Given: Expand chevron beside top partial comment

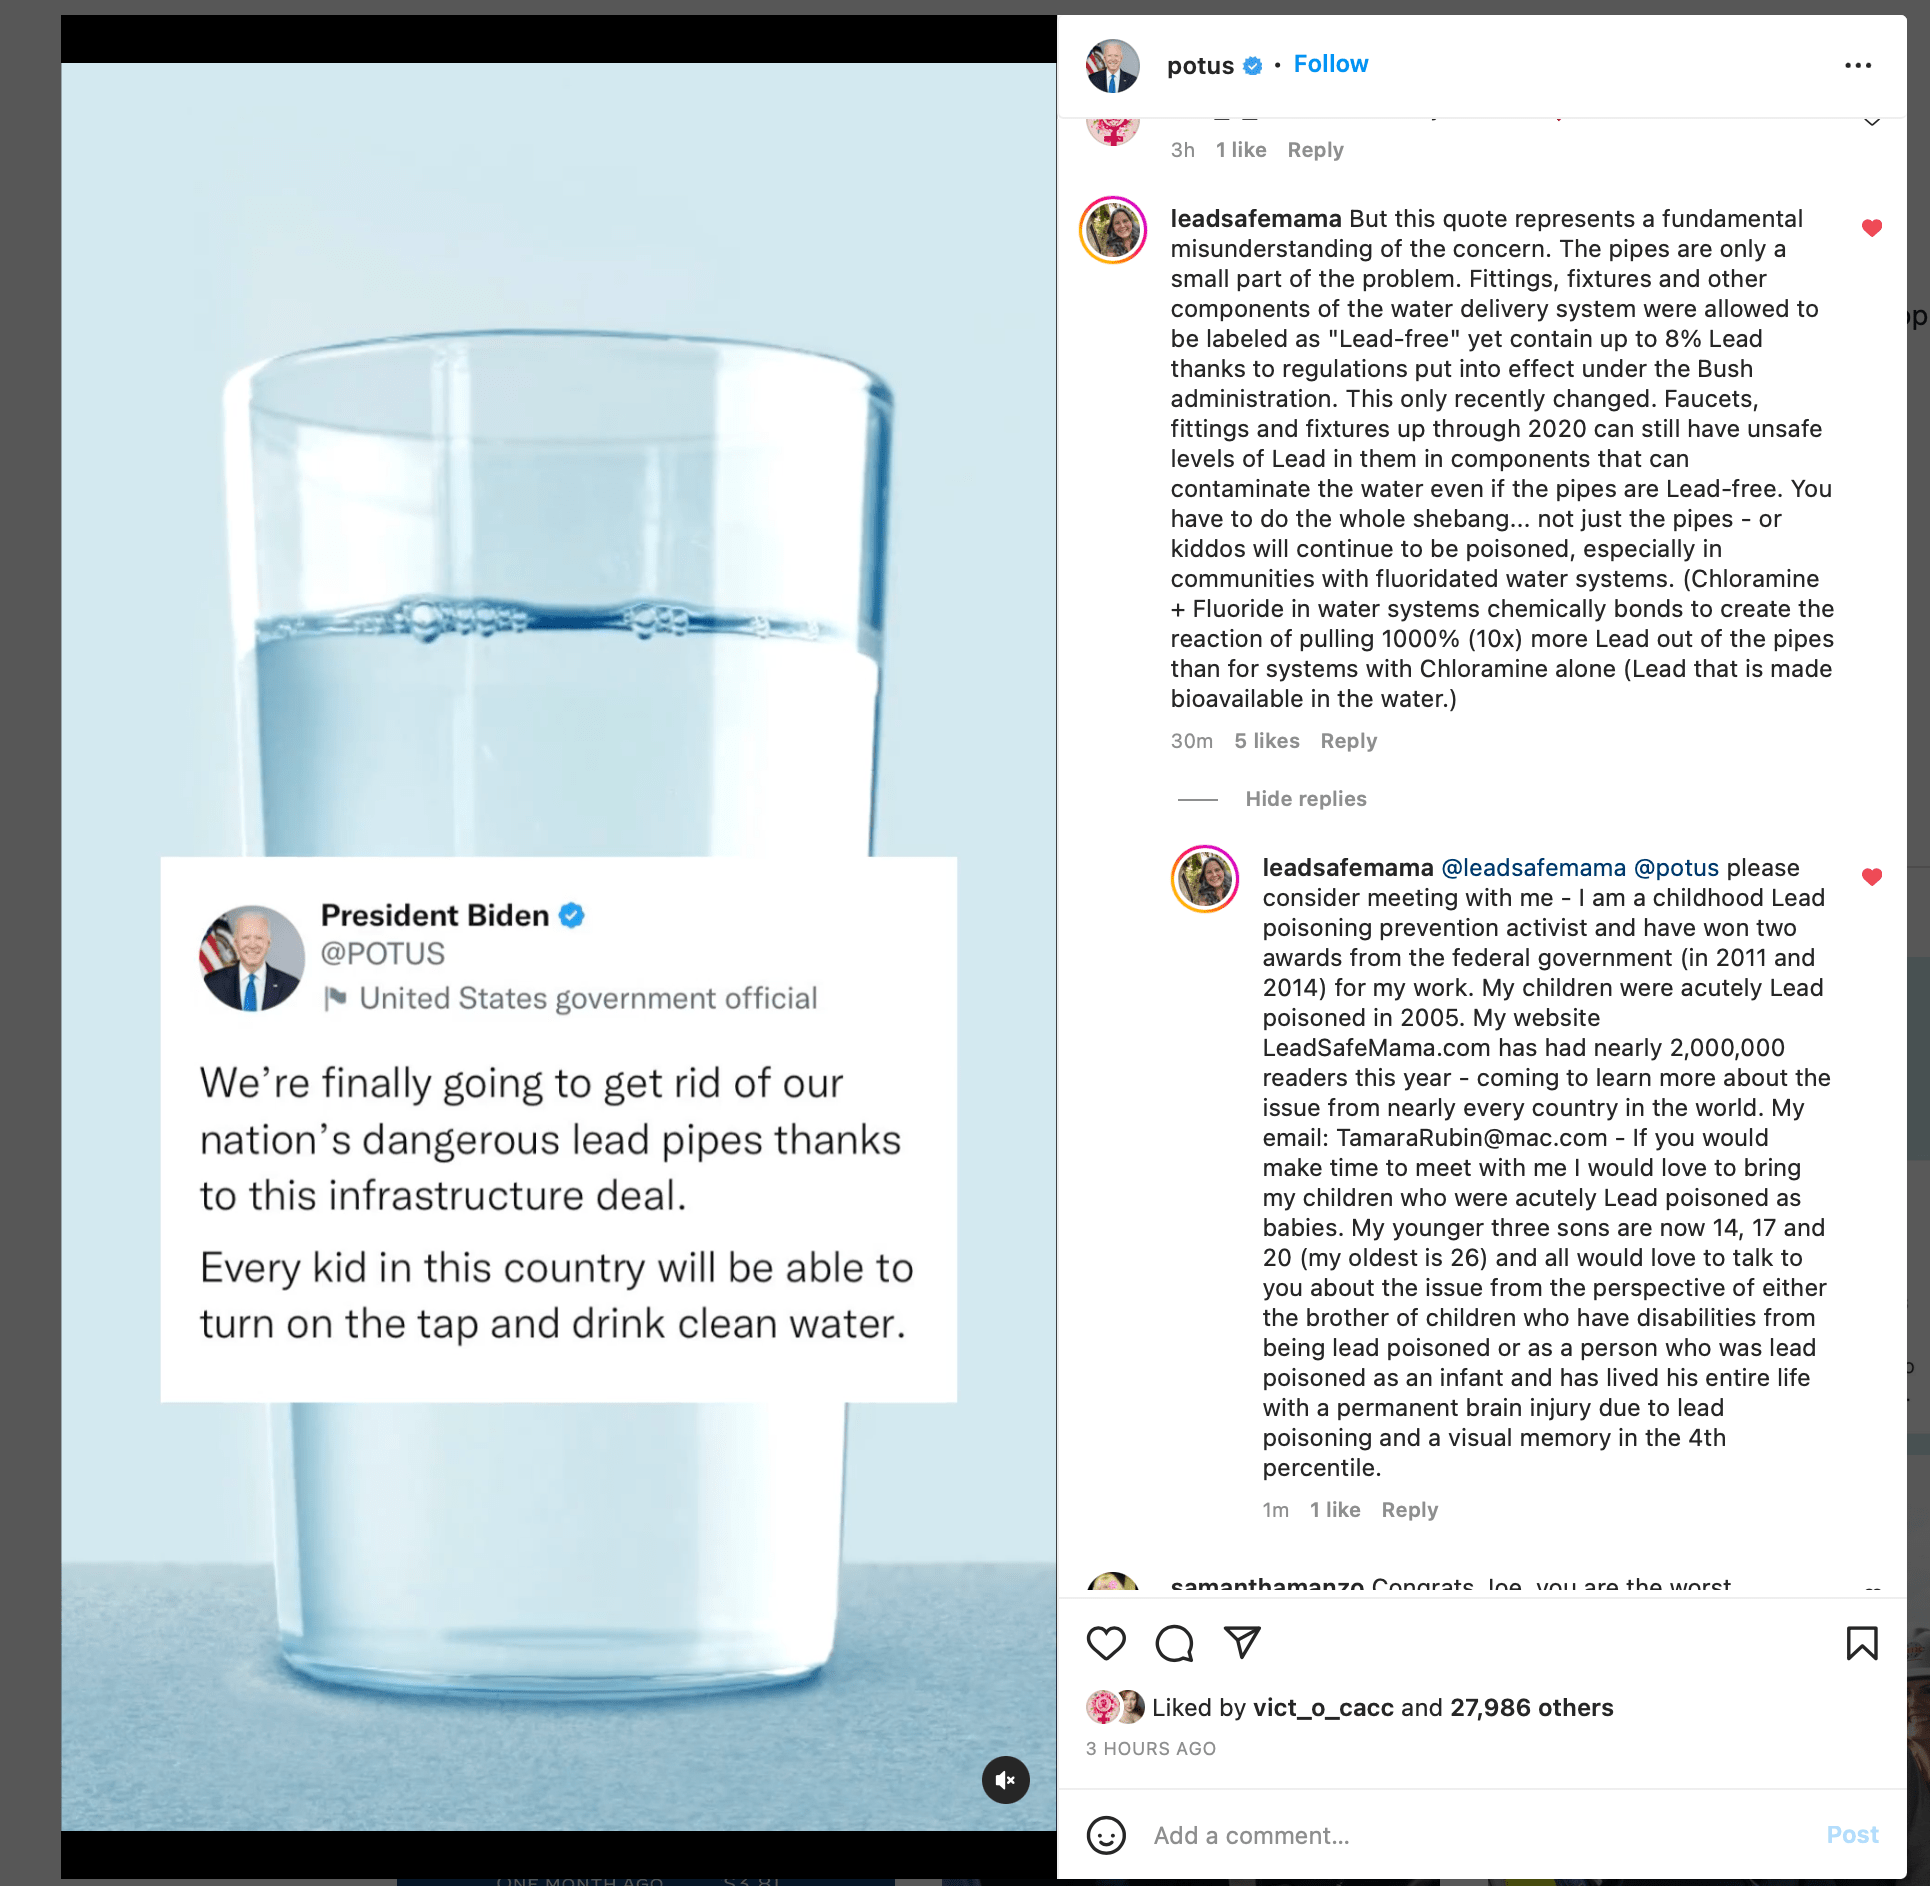Looking at the screenshot, I should [x=1872, y=122].
